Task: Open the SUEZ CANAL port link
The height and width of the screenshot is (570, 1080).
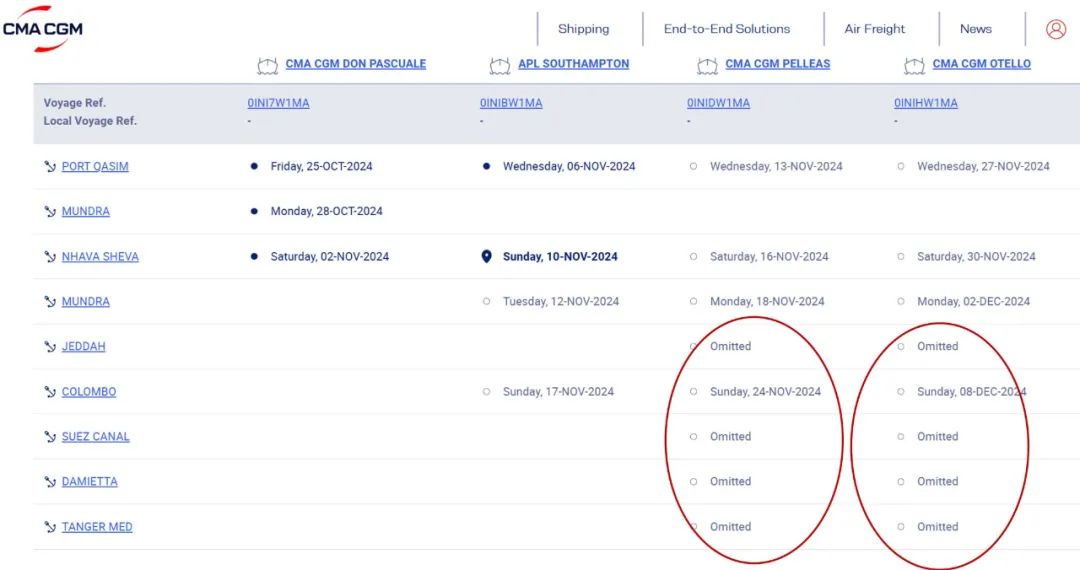Action: pyautogui.click(x=96, y=437)
